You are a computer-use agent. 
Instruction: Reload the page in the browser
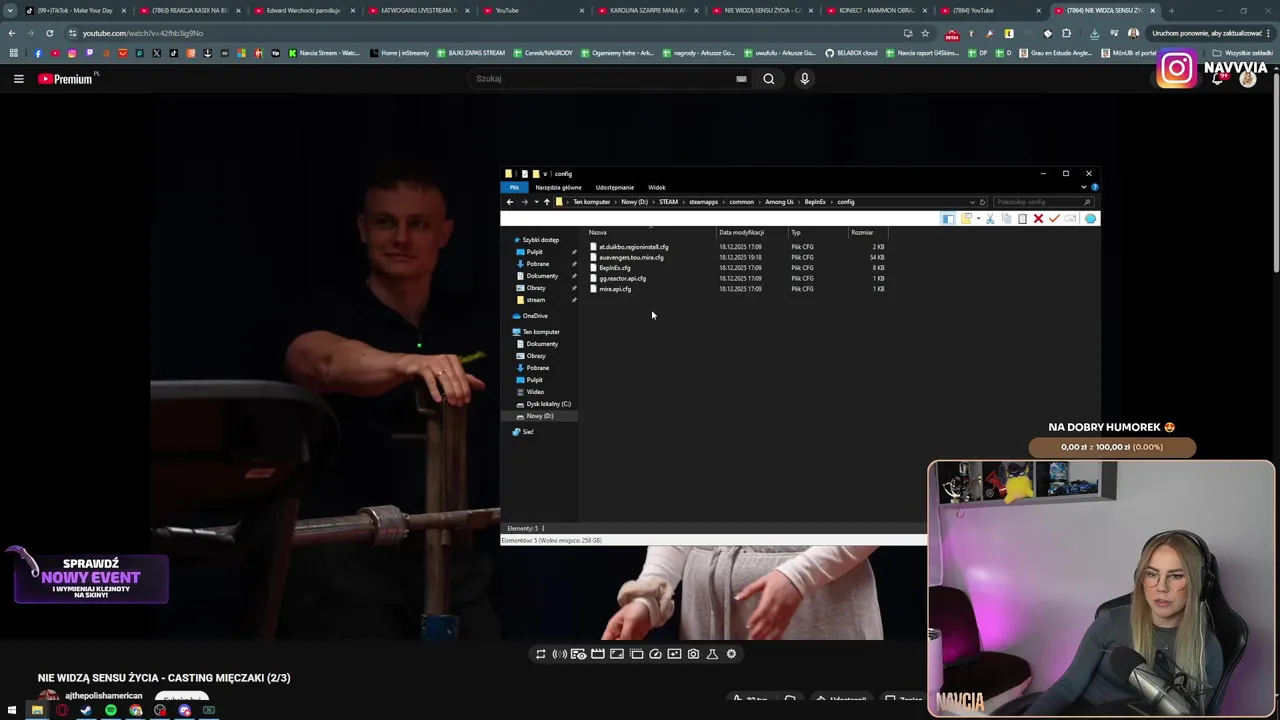(x=49, y=33)
